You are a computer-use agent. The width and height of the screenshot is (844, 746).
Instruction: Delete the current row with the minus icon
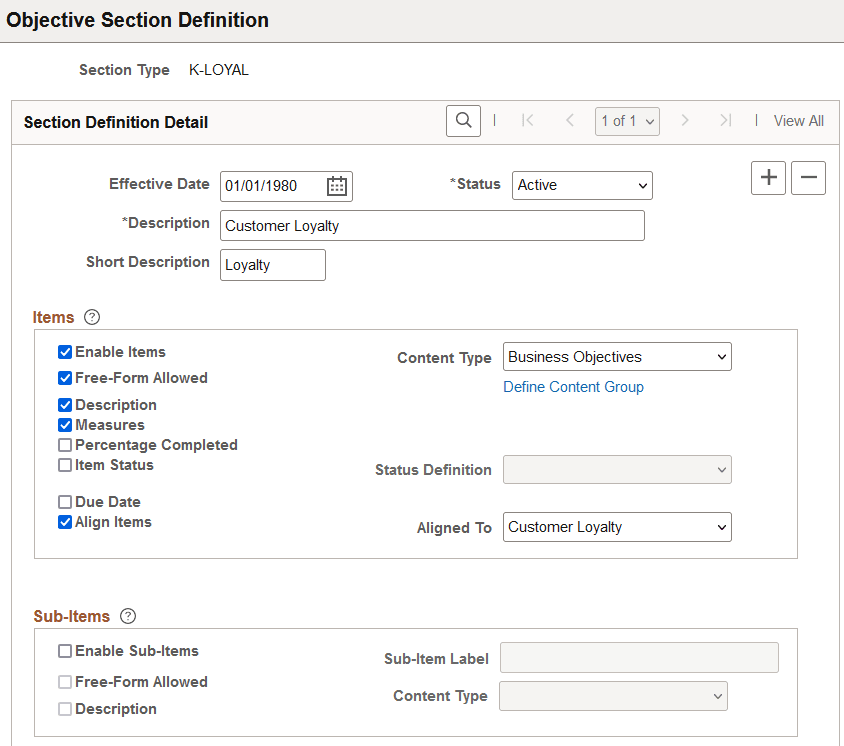808,177
